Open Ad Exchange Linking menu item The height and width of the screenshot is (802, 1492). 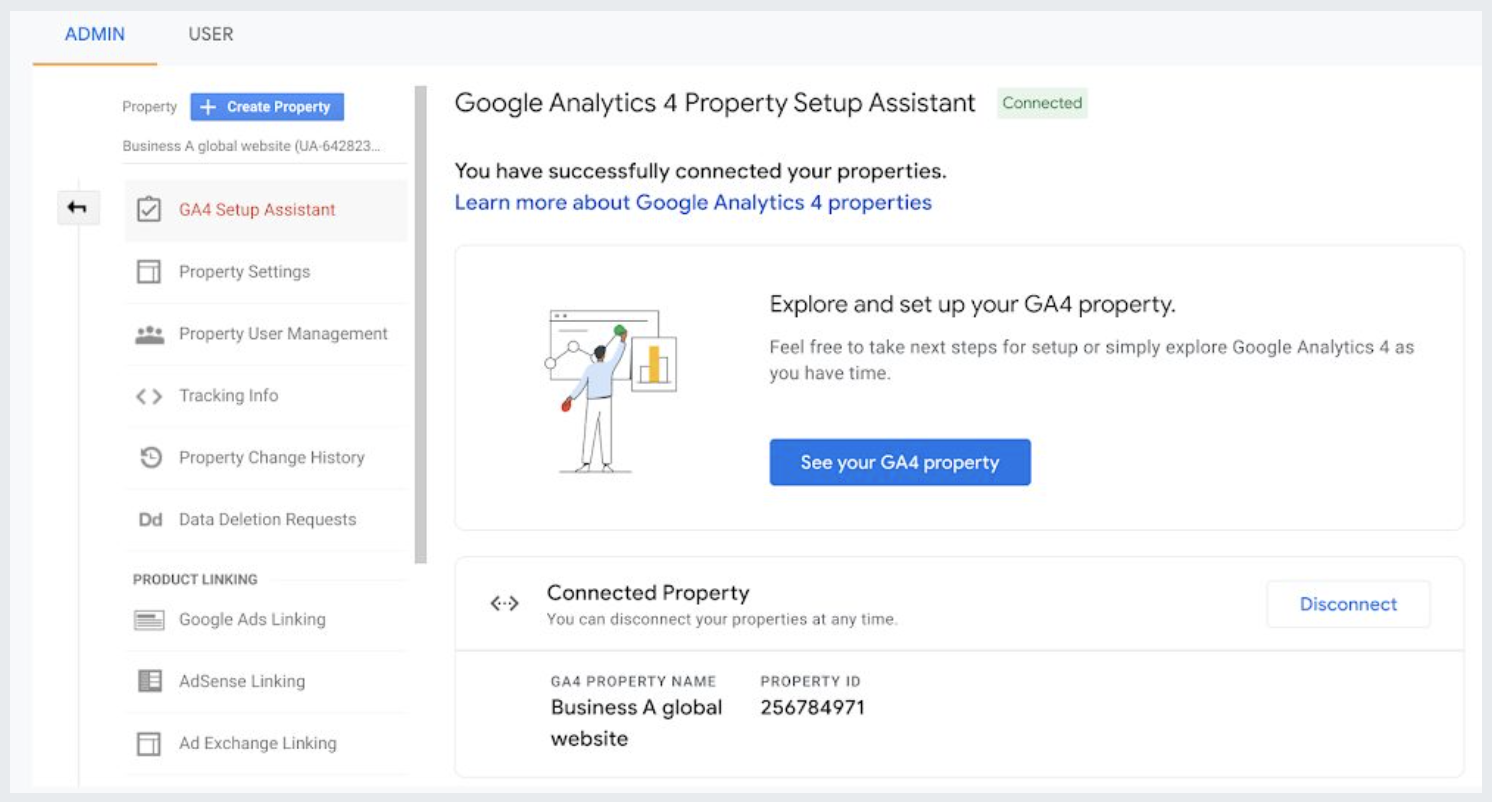click(265, 744)
